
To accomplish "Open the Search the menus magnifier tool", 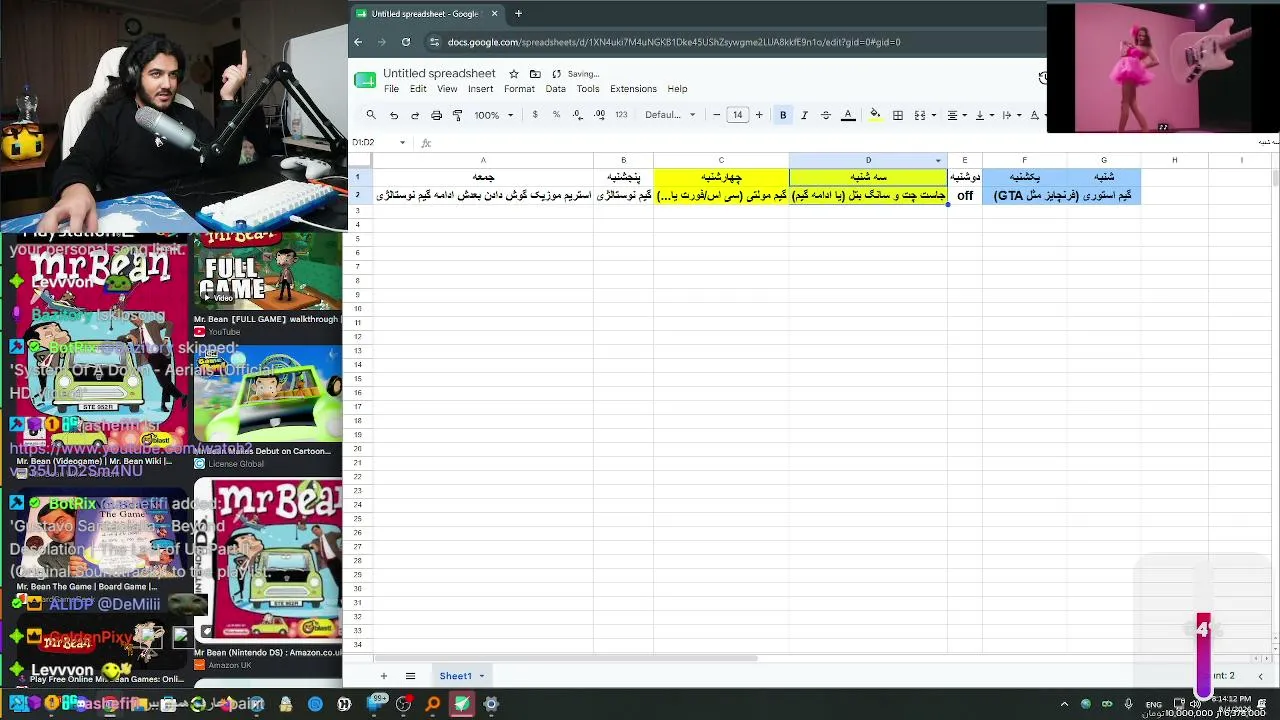I will pos(371,115).
